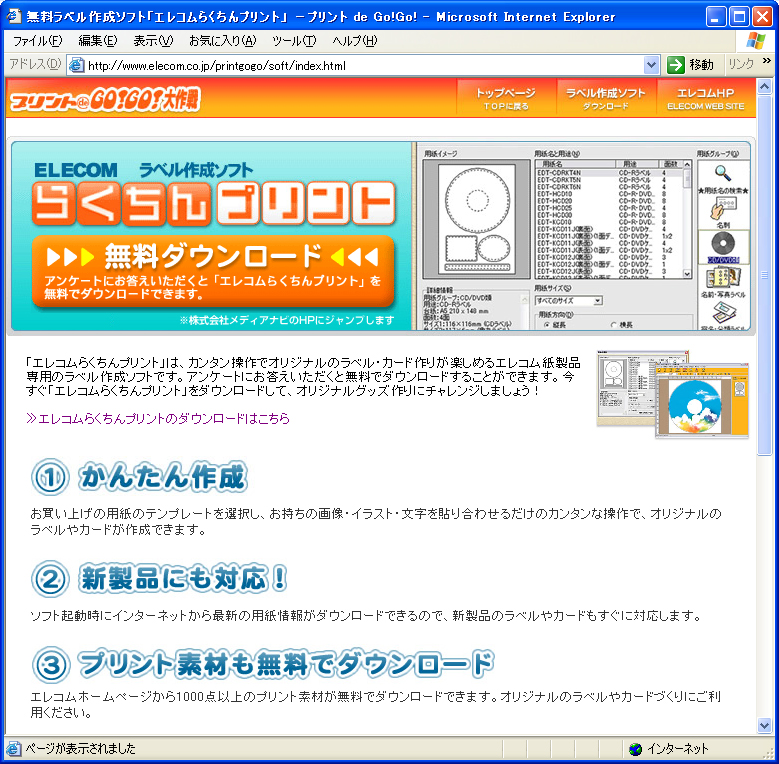
Task: Click the IE icon in the title bar
Action: click(x=14, y=16)
